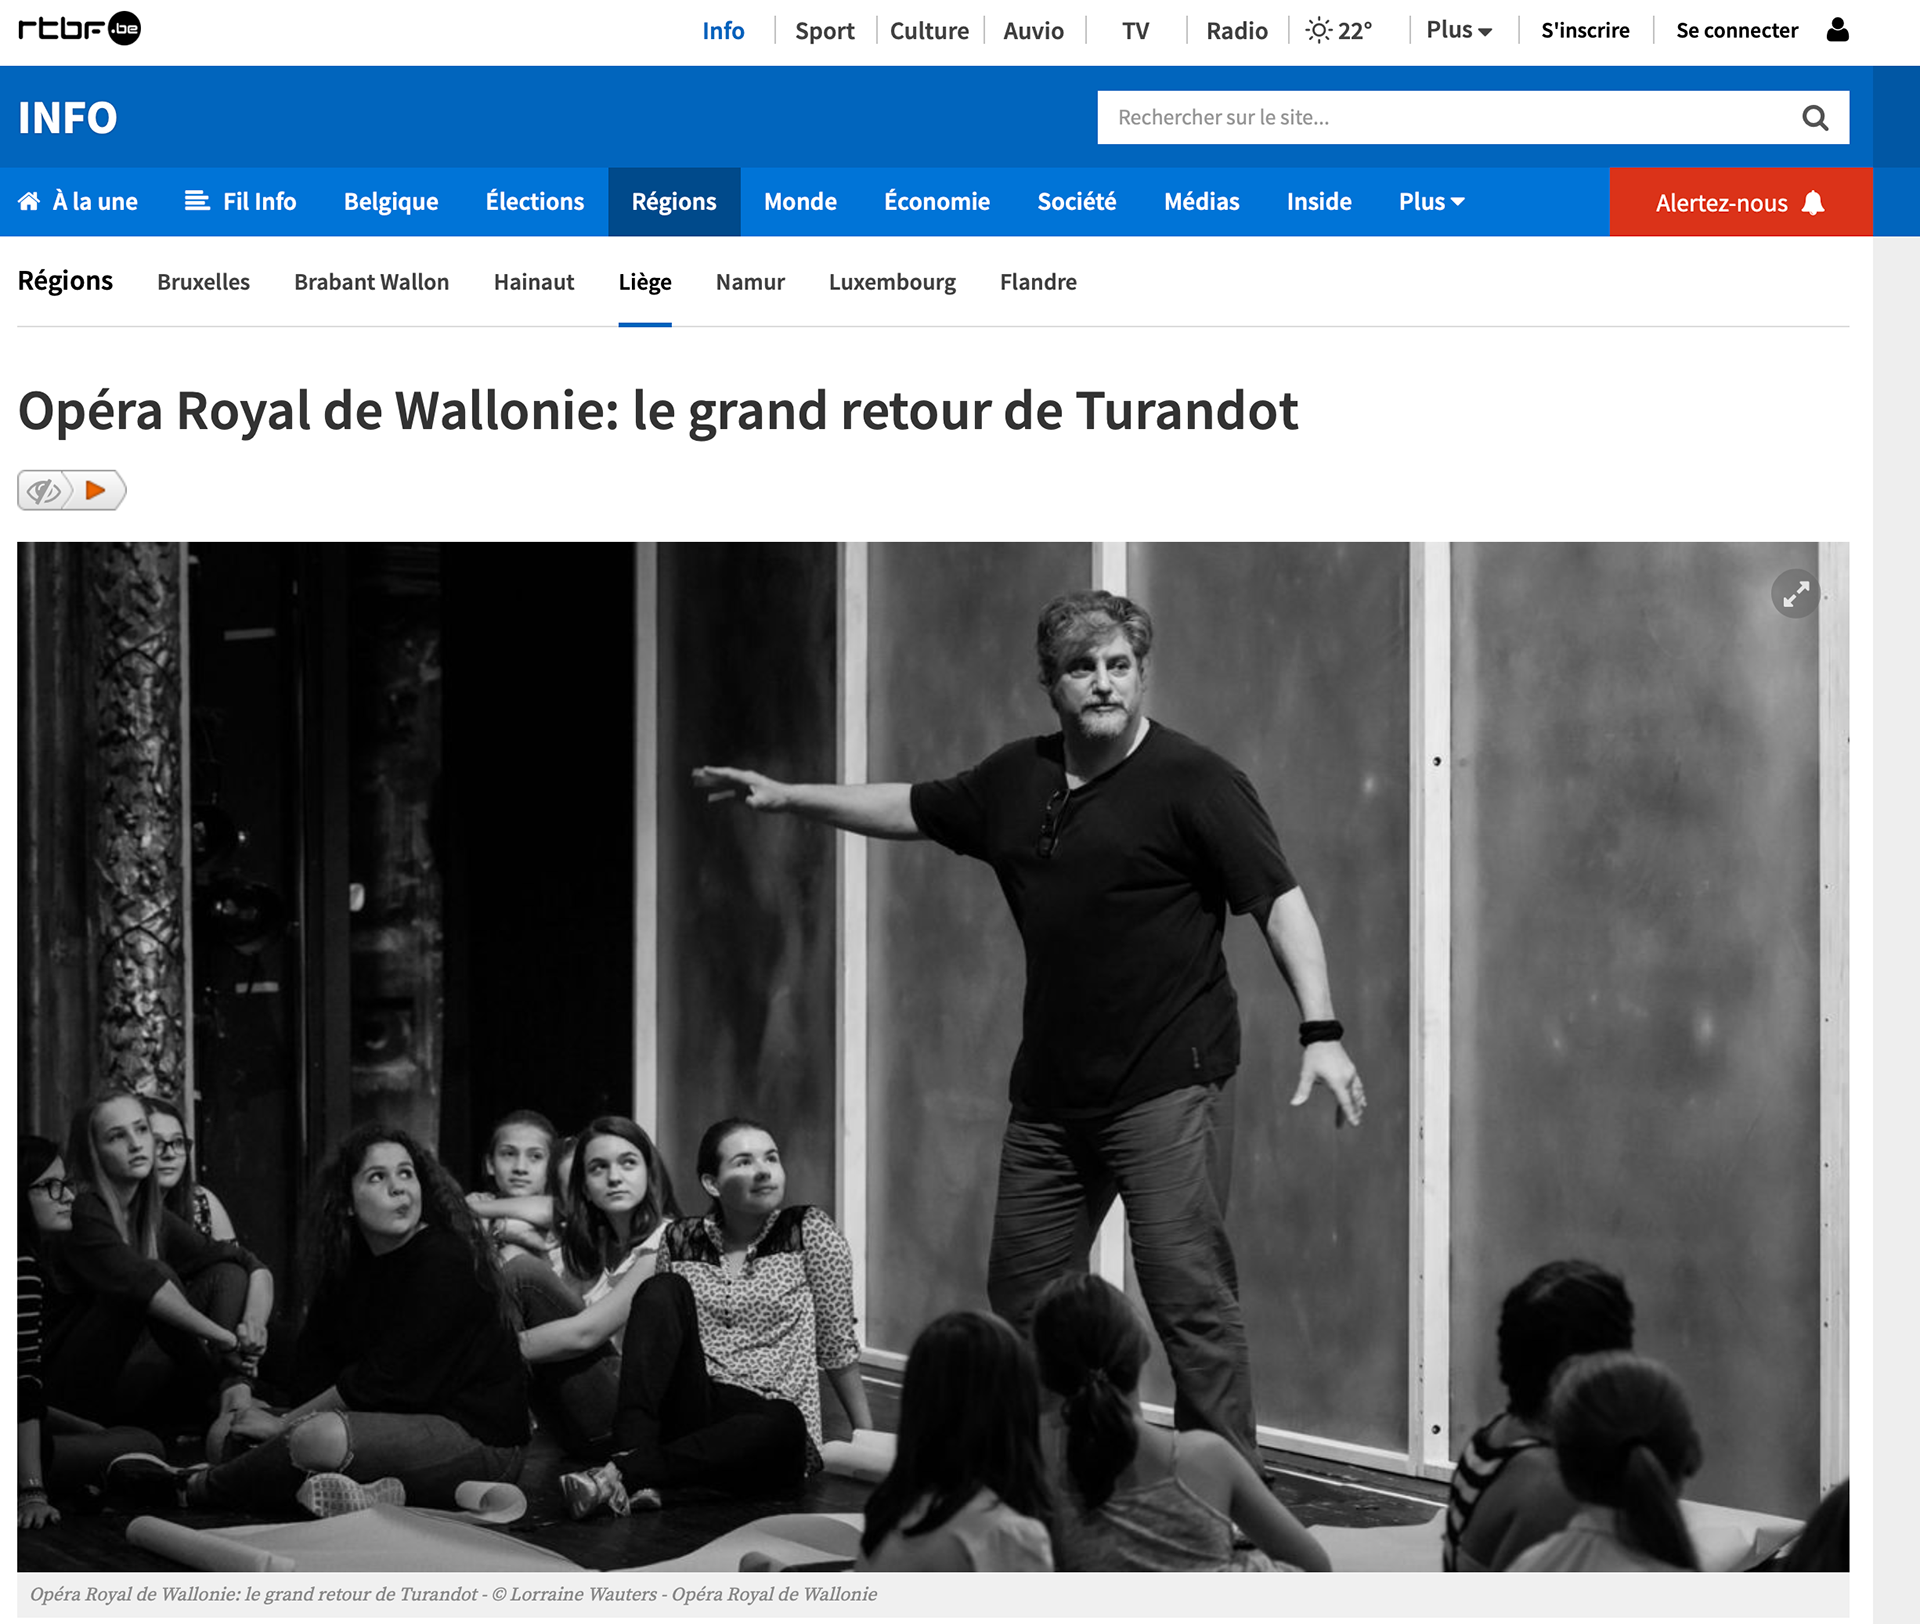Screen dimensions: 1920x1624
Task: Click the search magnifier icon
Action: (1815, 118)
